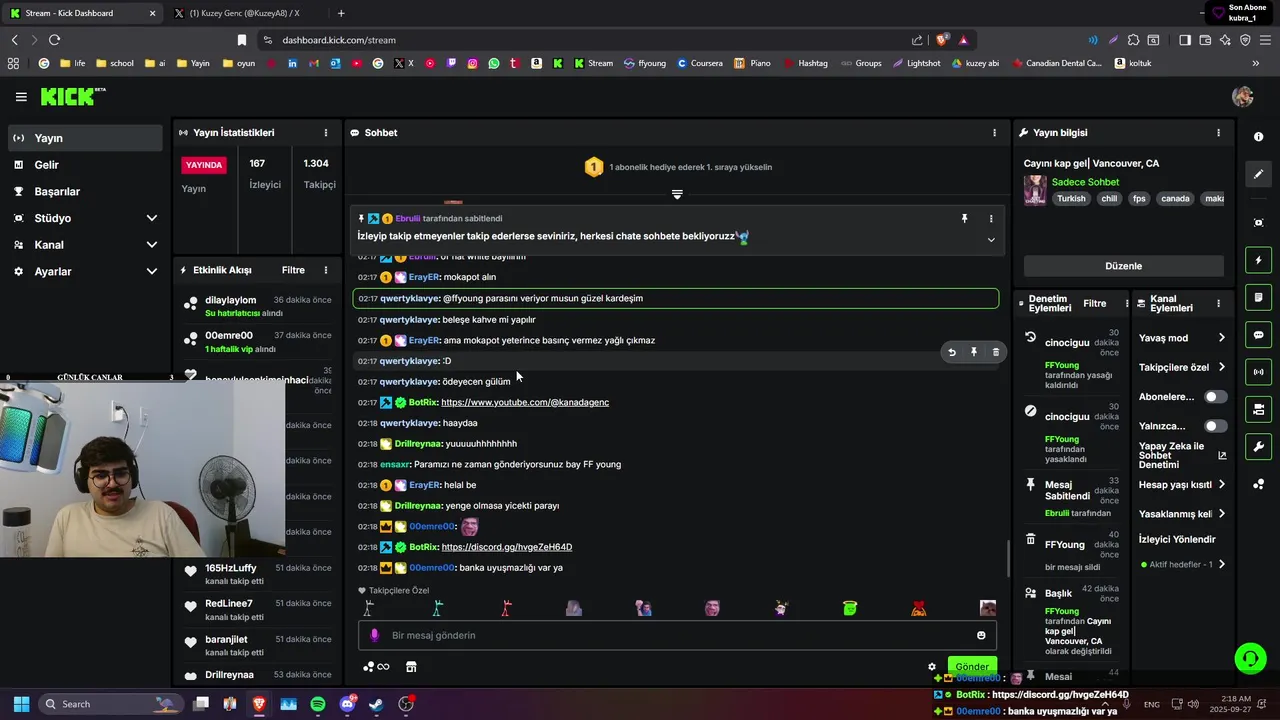This screenshot has height=720, width=1280.
Task: Click info icon at top of right sidebar
Action: coord(1258,136)
